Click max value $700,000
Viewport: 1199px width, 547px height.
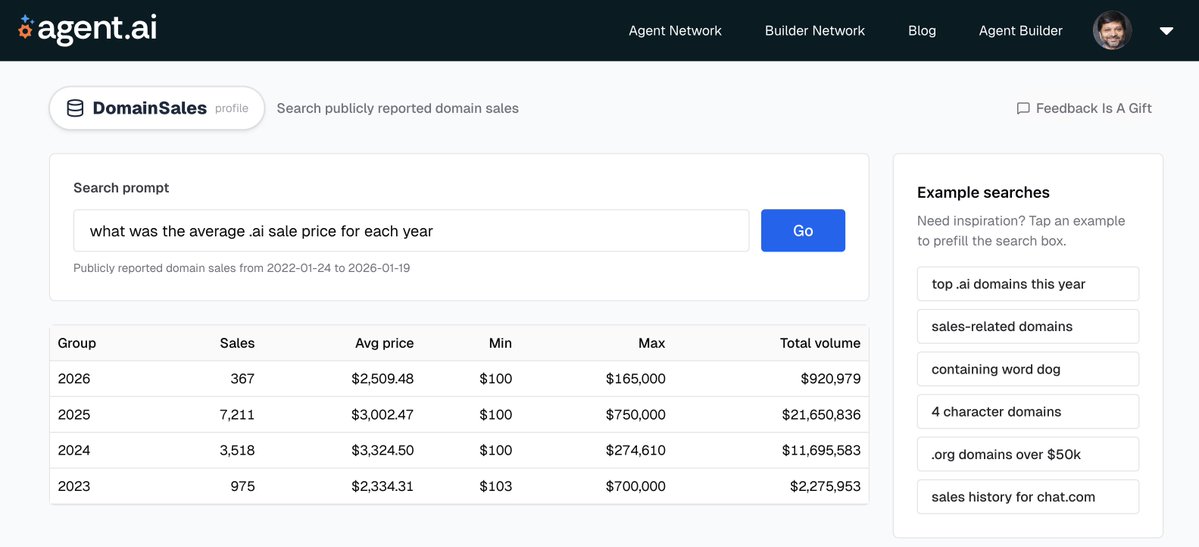pos(635,487)
